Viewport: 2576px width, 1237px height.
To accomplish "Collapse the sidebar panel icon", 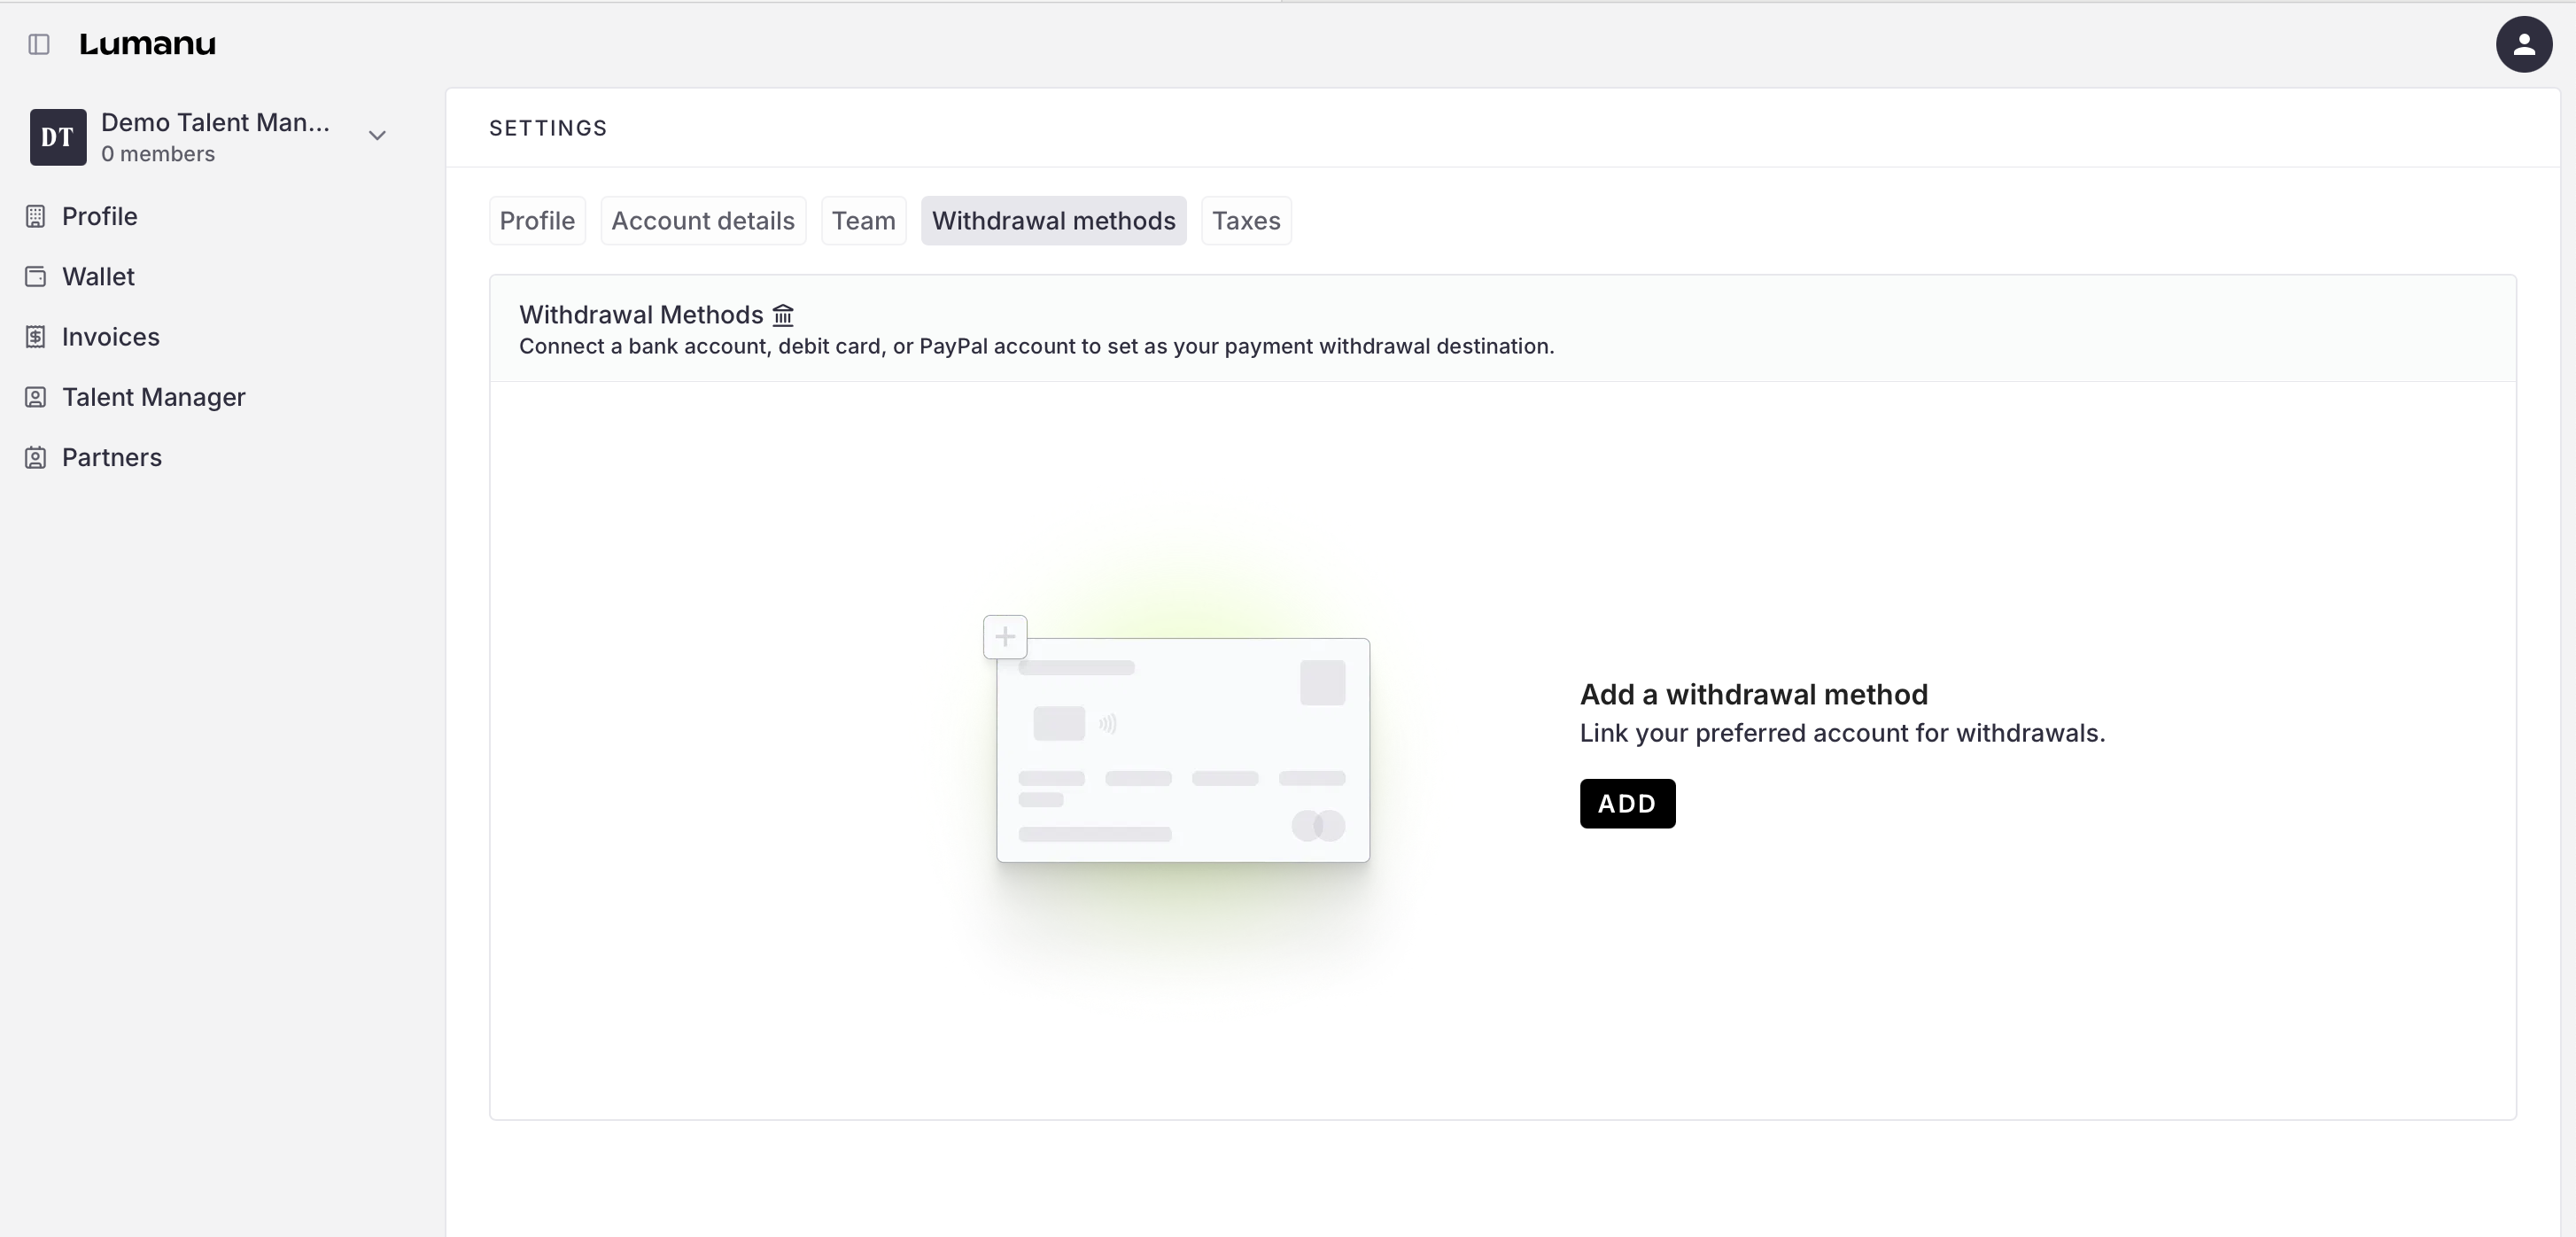I will [x=39, y=44].
